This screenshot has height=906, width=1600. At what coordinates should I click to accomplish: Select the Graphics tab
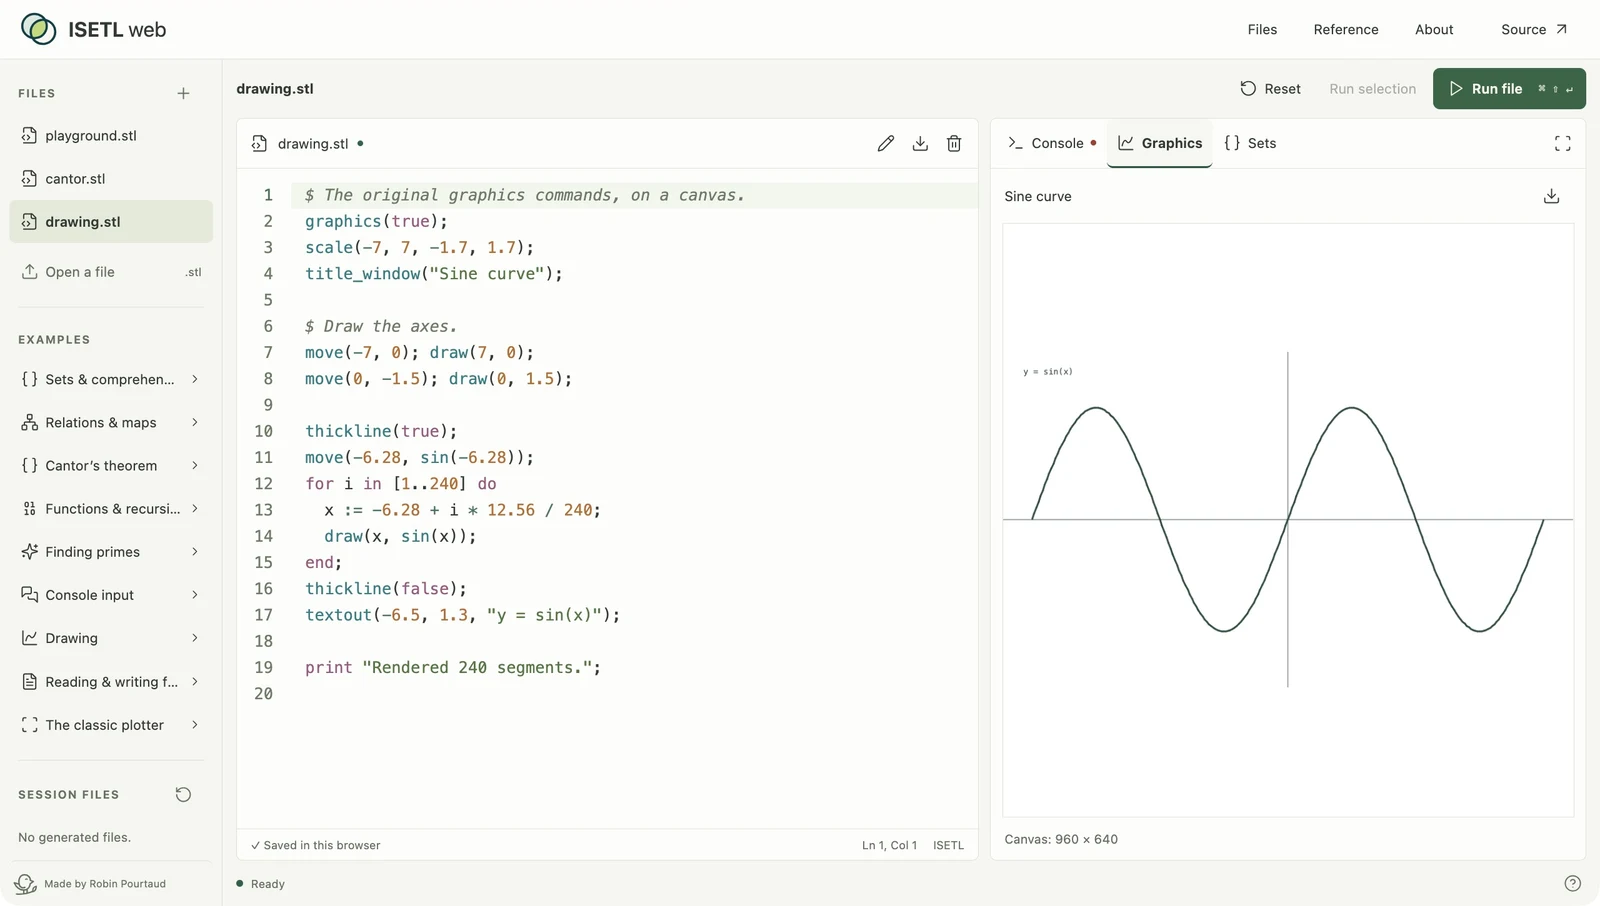tap(1160, 143)
